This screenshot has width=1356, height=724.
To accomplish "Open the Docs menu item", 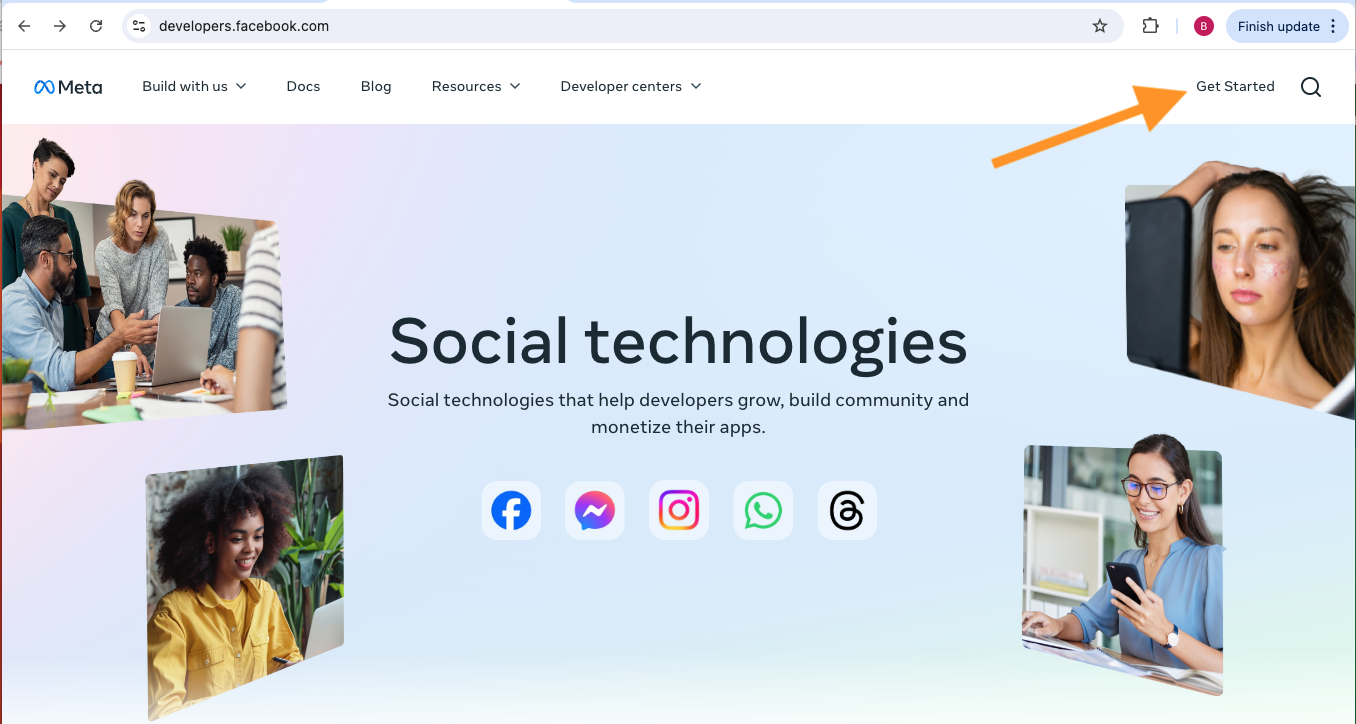I will (303, 86).
